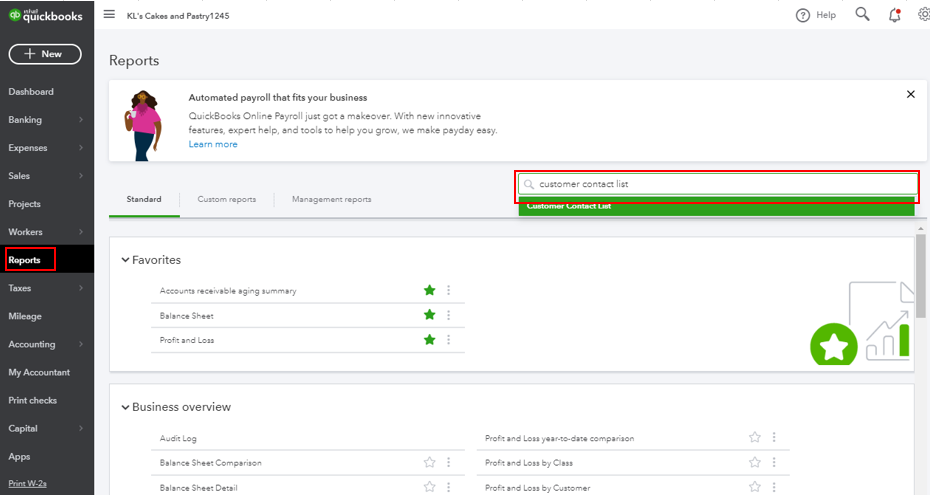Expand the Banking sidebar submenu

pos(80,120)
